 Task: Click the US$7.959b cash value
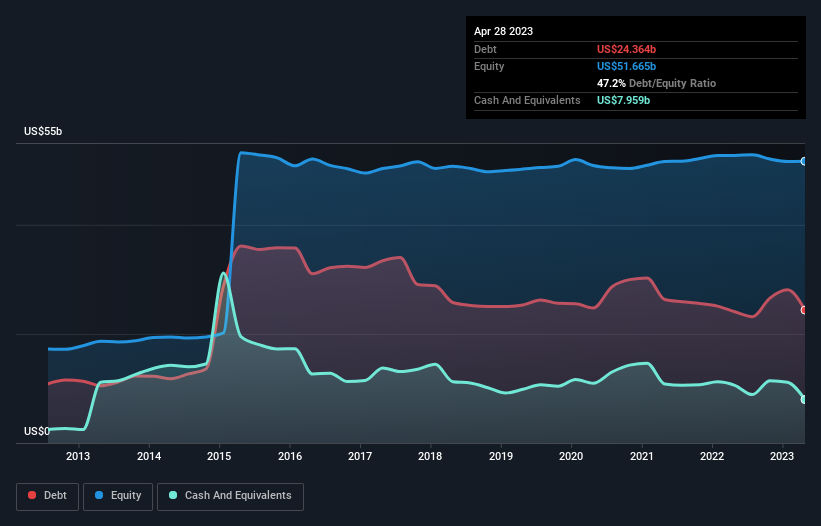(623, 100)
